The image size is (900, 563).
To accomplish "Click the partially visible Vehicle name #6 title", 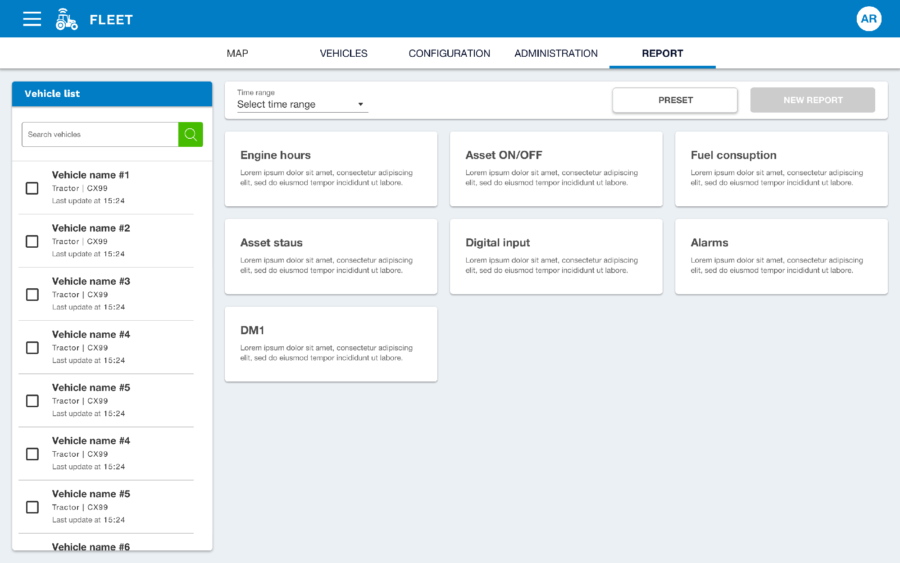I will [91, 546].
